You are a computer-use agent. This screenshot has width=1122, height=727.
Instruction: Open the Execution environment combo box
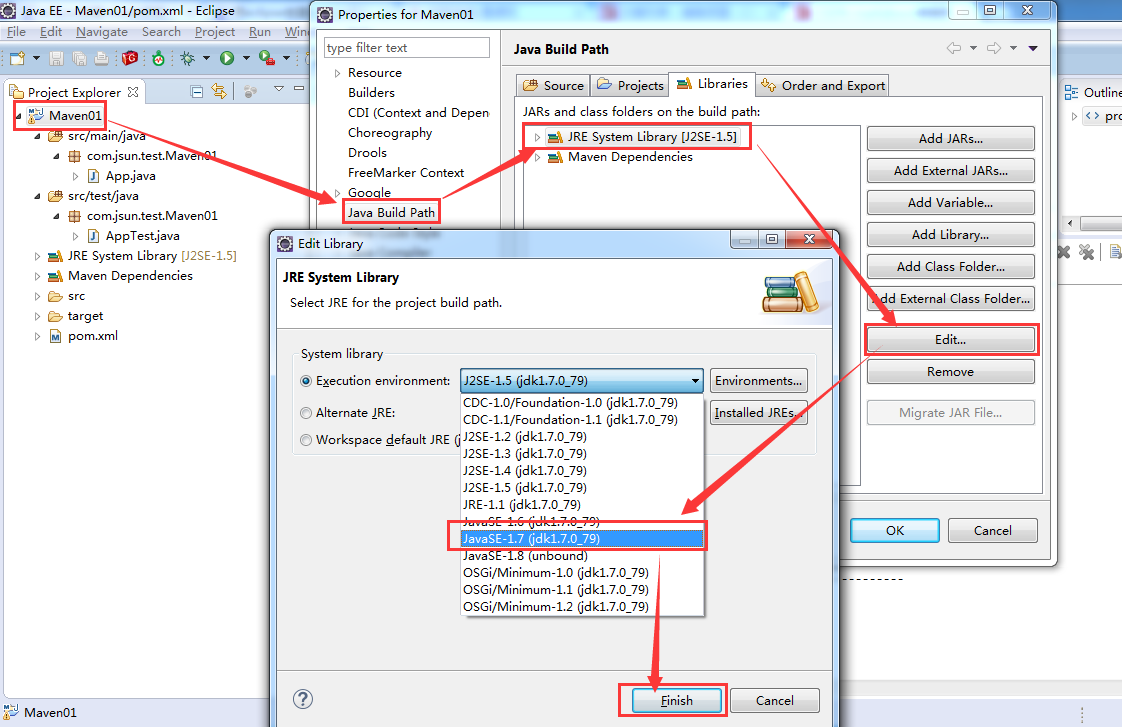coord(582,381)
